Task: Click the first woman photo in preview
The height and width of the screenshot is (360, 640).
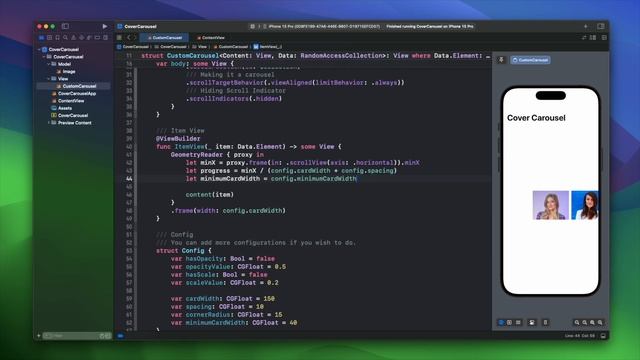Action: click(551, 205)
